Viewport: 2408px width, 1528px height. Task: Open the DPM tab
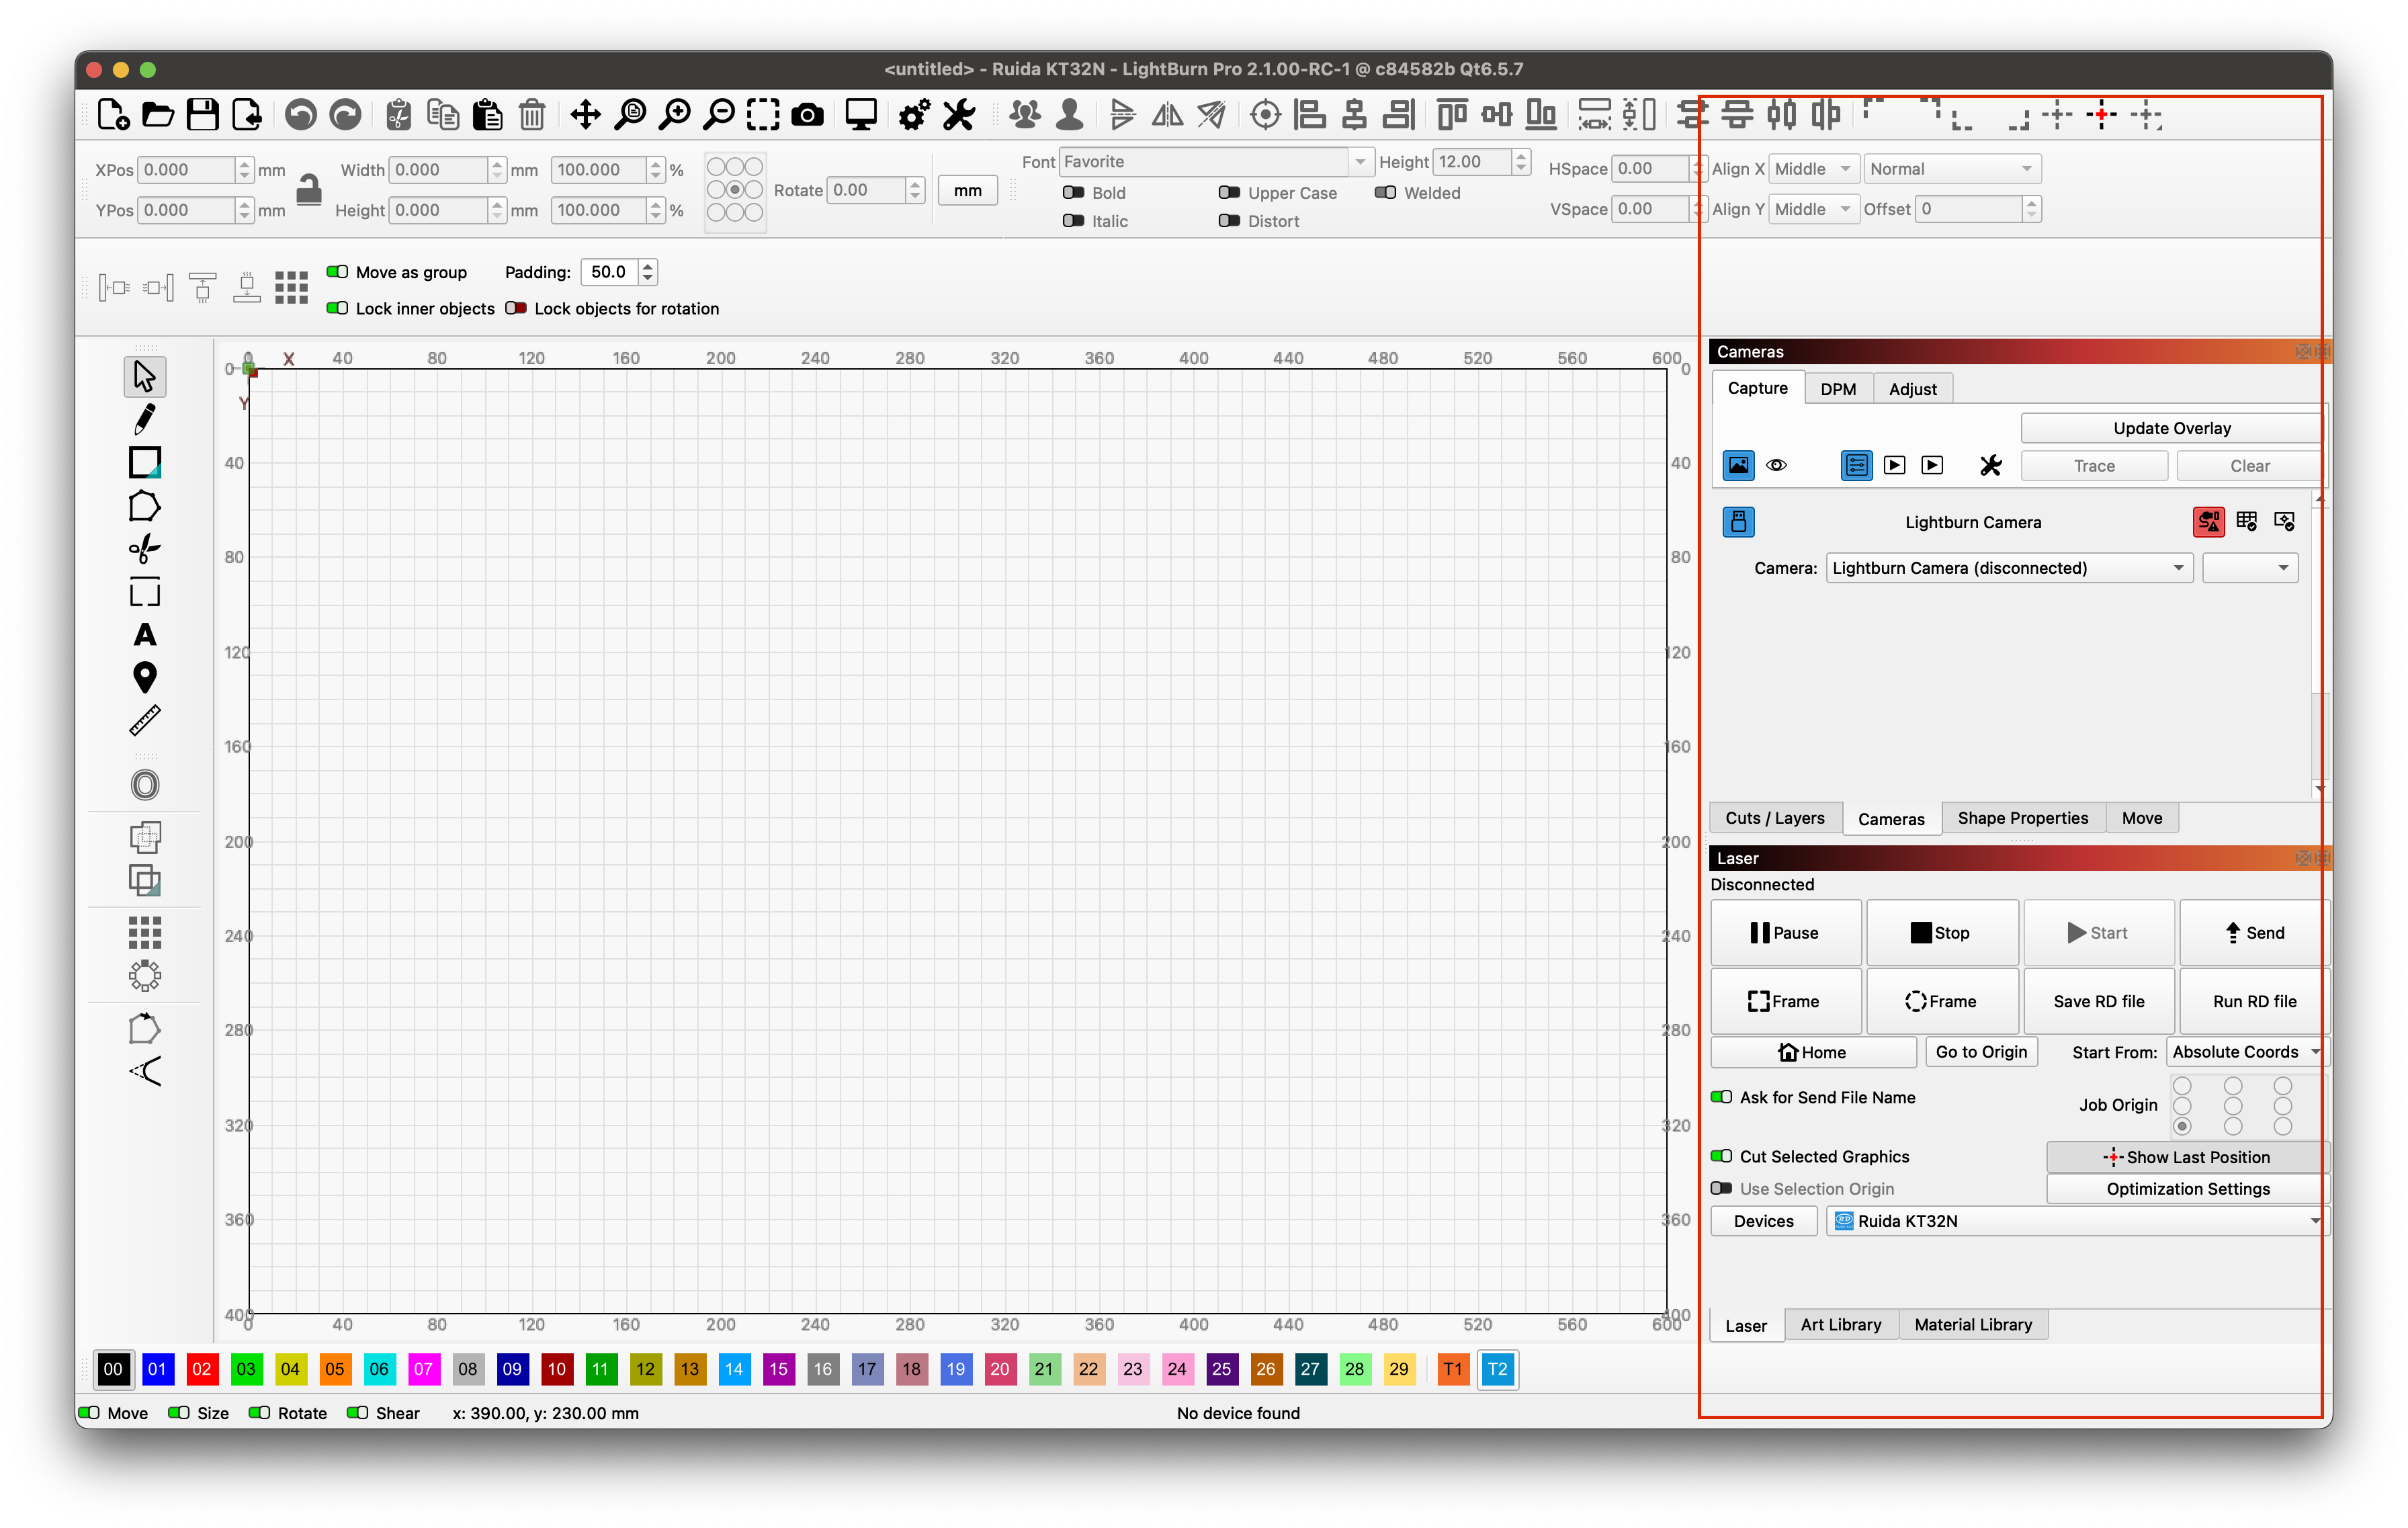[x=1838, y=390]
